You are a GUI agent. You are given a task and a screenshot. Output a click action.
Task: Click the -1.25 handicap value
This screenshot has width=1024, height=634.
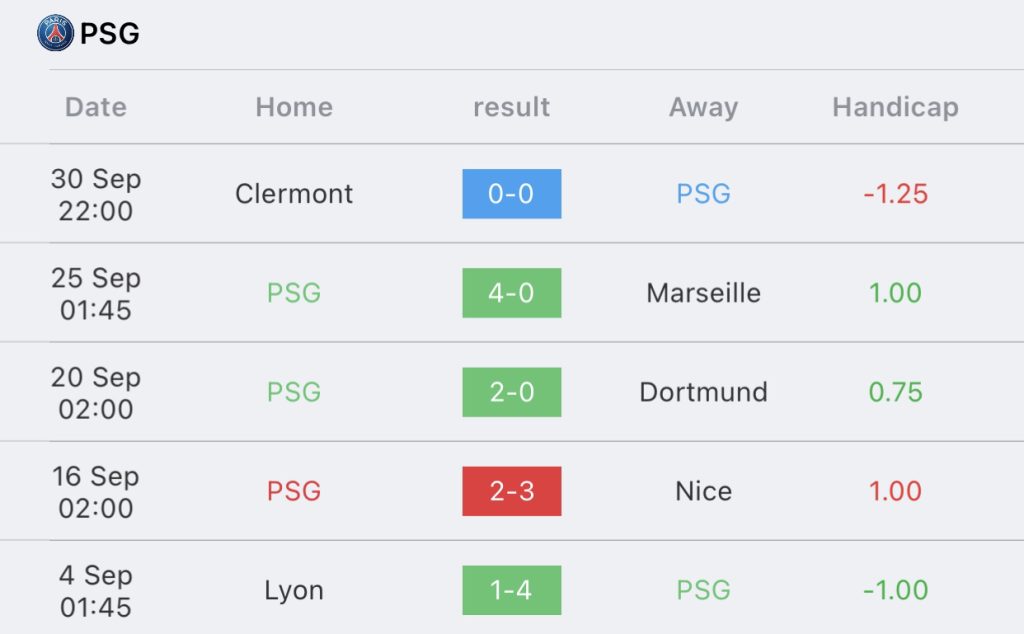tap(895, 194)
